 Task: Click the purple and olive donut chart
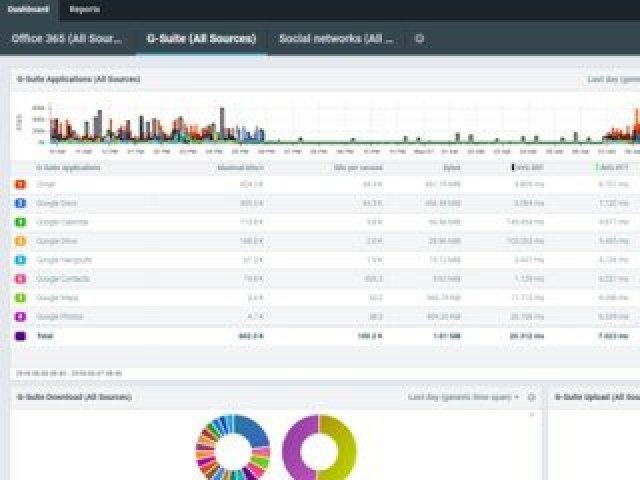(319, 447)
